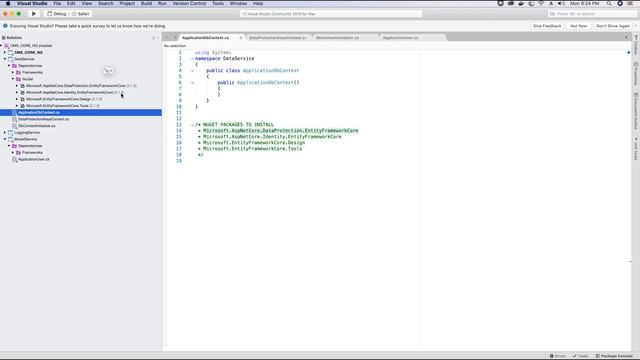Open macOS Spotlight search icon
640x360 pixels.
(609, 3)
